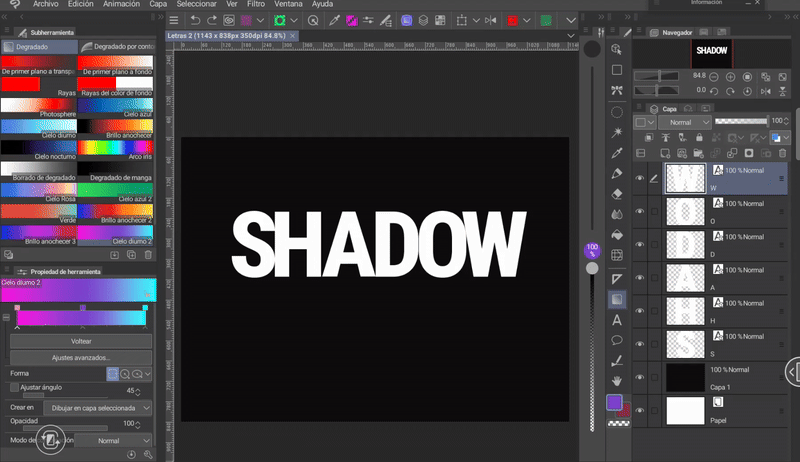
Task: Toggle visibility of Capa 1 layer
Action: tap(640, 377)
